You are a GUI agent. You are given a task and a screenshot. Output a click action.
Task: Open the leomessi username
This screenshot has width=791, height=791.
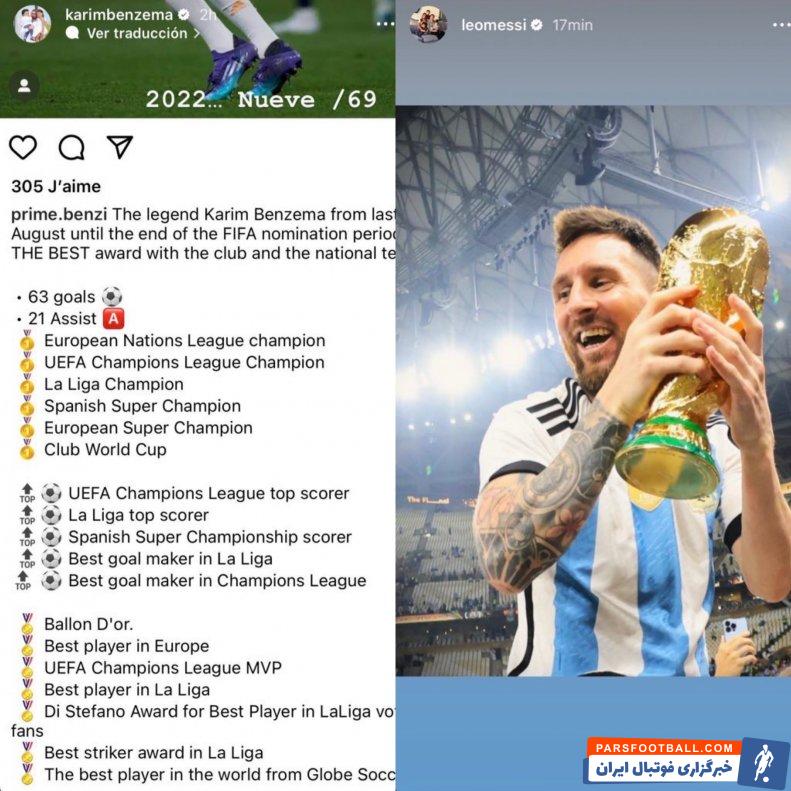[x=493, y=25]
